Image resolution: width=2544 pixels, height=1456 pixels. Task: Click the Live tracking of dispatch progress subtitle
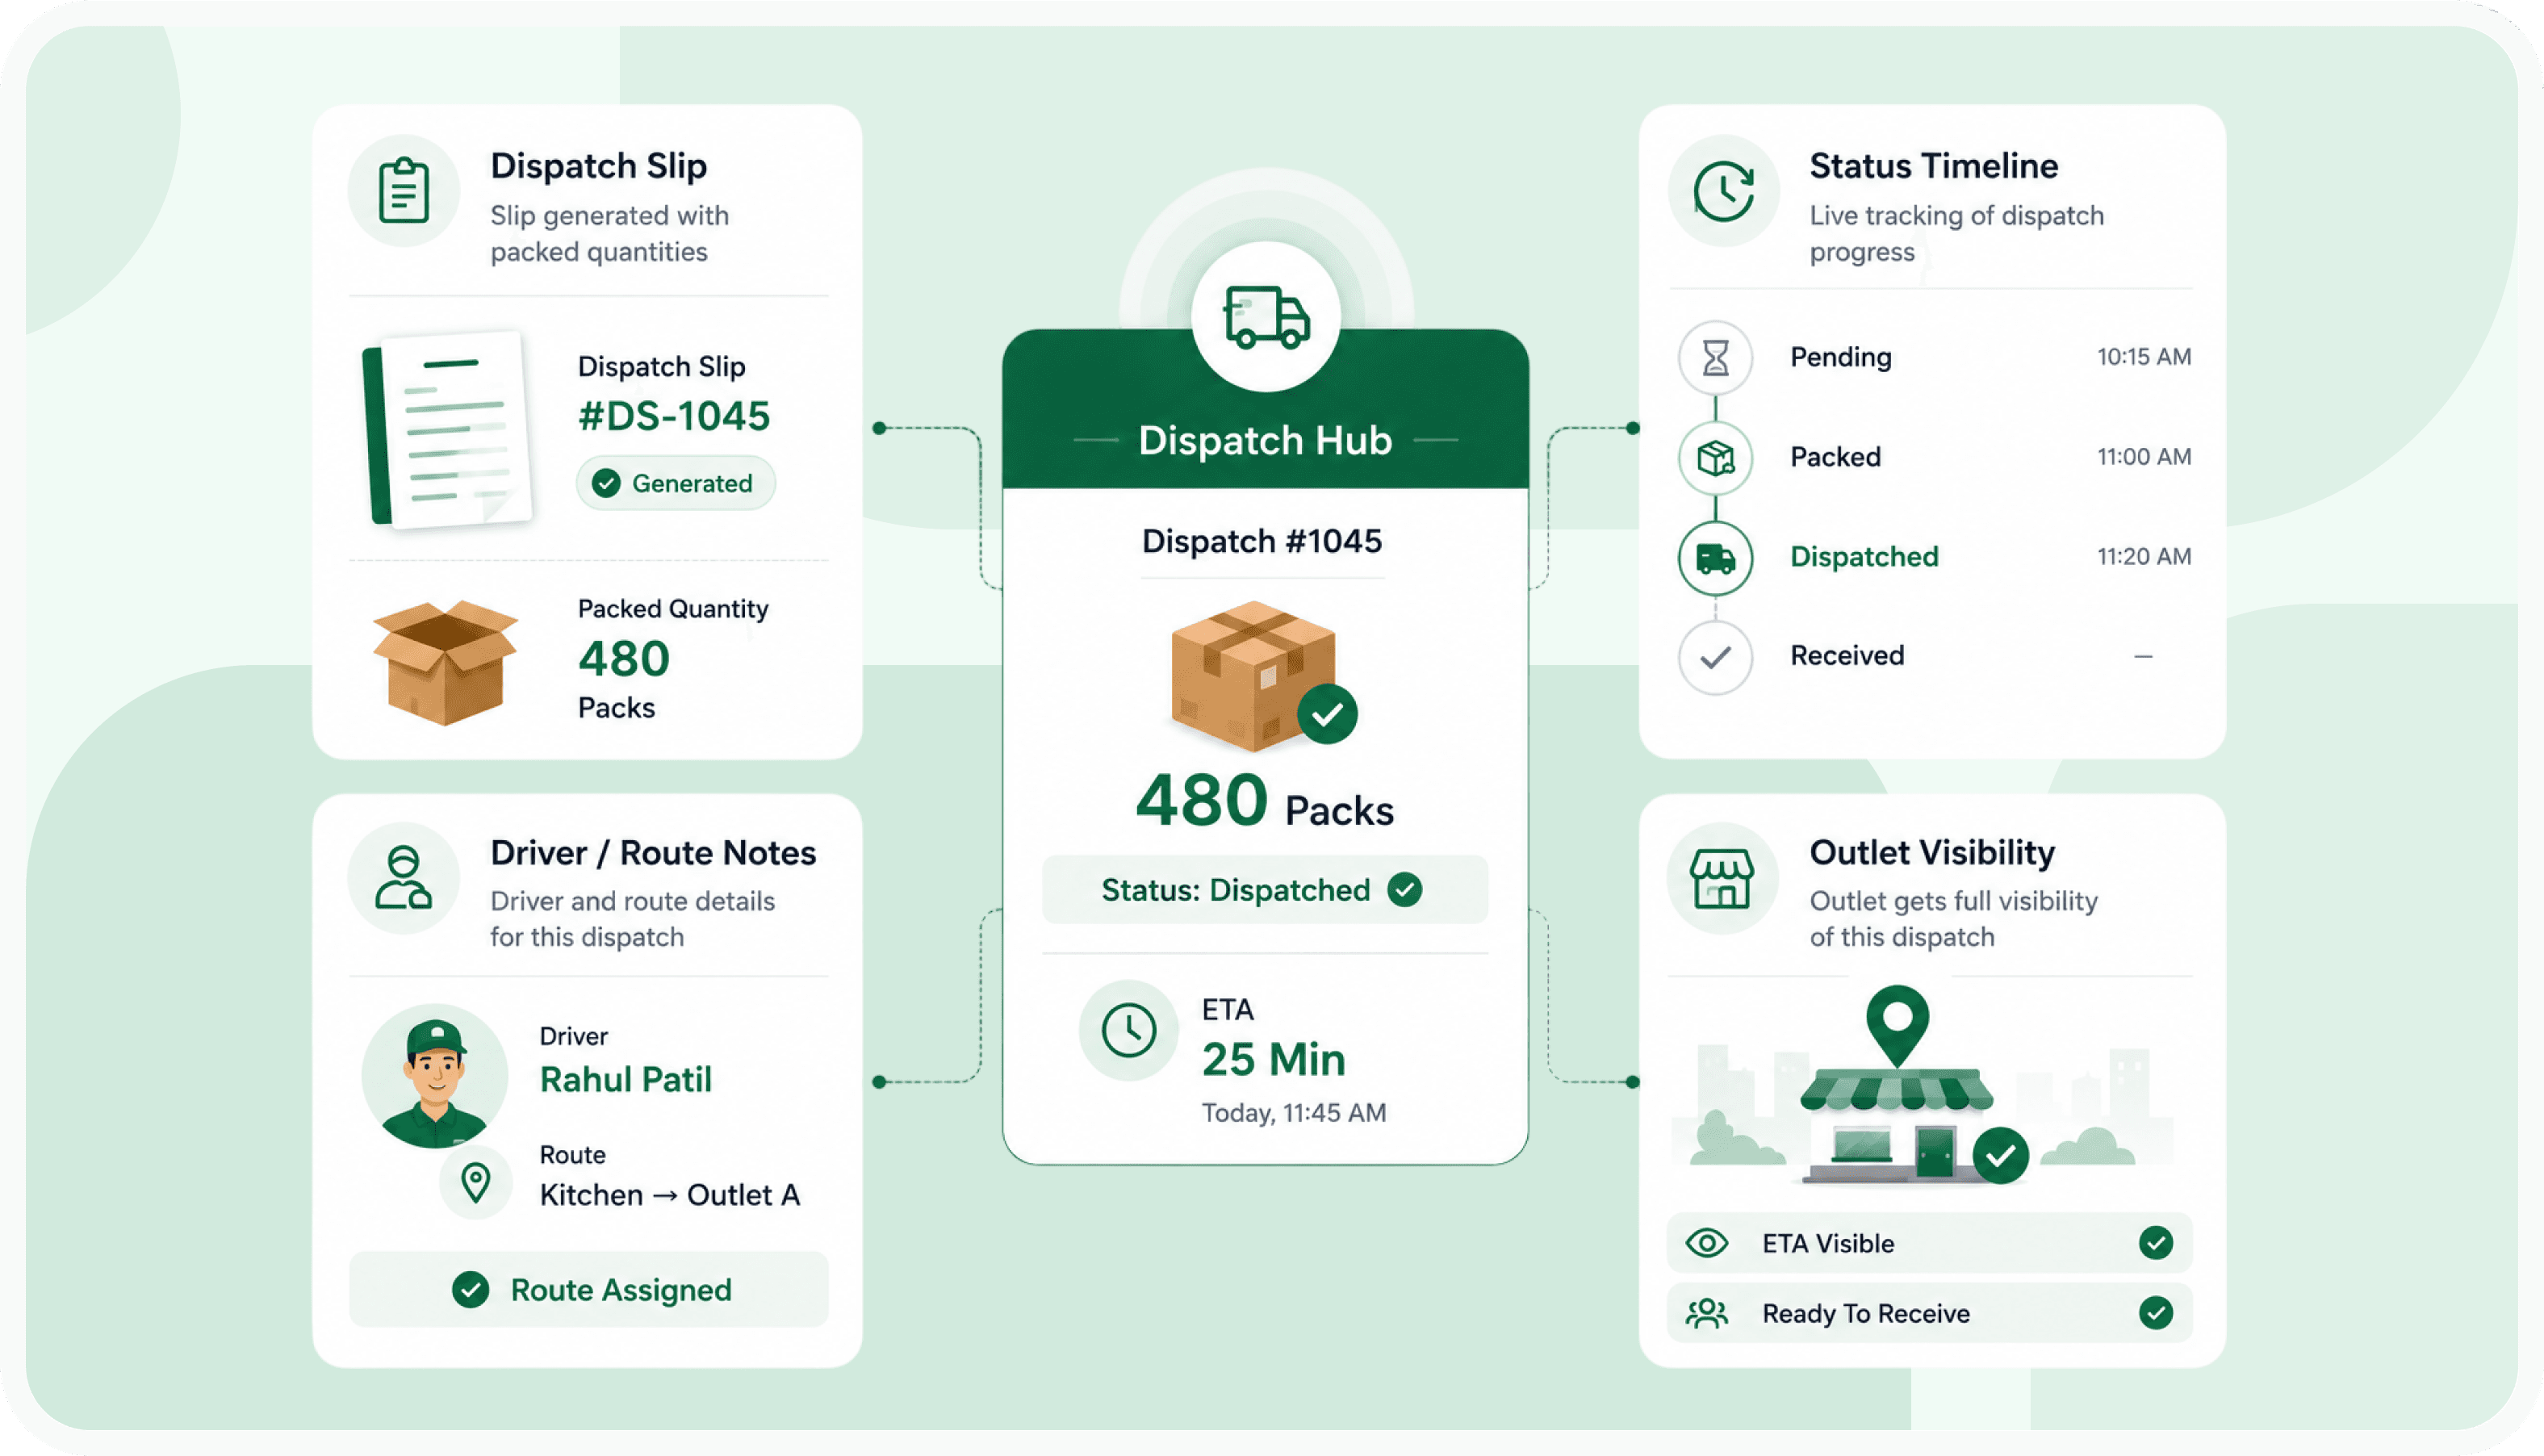click(x=1956, y=234)
